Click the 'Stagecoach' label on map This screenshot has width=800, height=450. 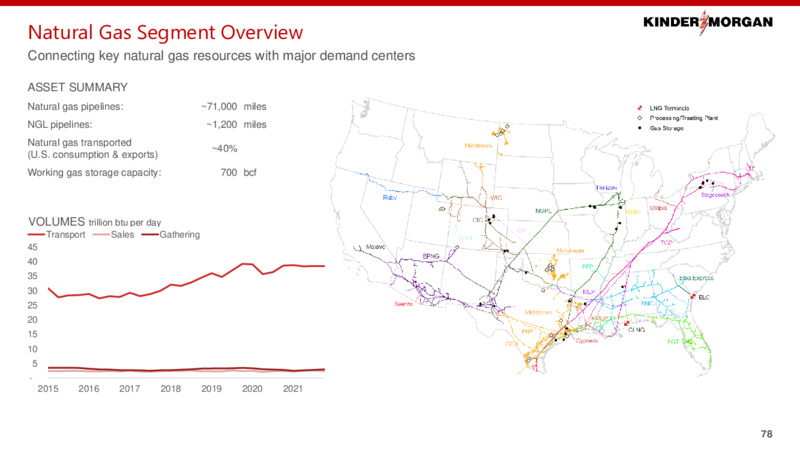(x=715, y=195)
